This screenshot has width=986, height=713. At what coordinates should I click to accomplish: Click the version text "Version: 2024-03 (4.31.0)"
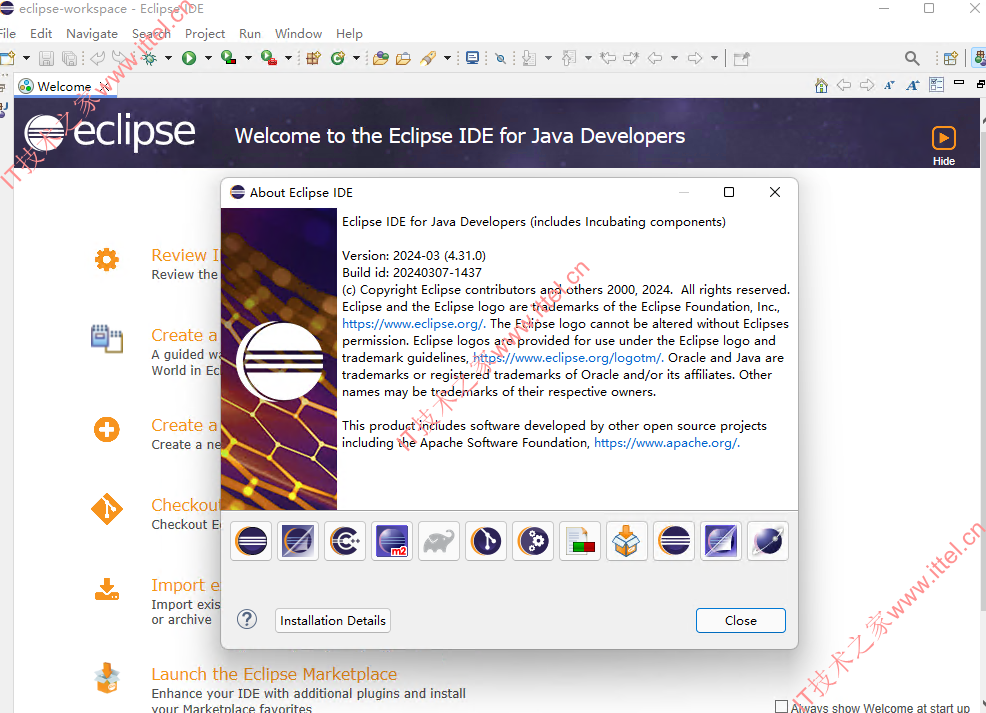[414, 256]
